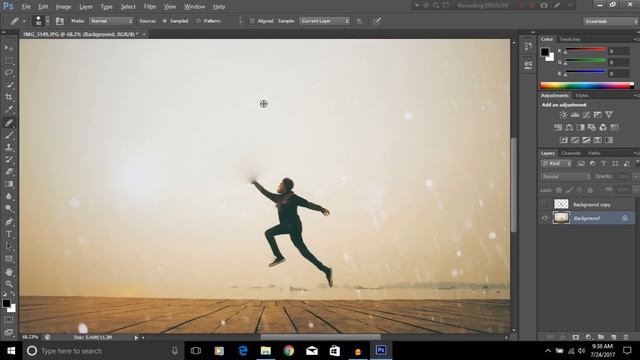Screen dimensions: 640x360
Task: Switch to the Channels tab
Action: [571, 153]
